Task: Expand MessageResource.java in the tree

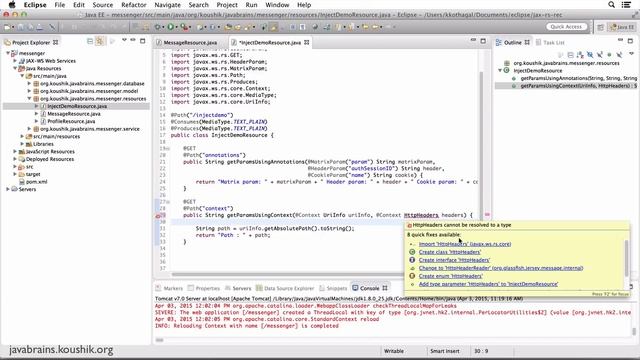Action: click(36, 114)
